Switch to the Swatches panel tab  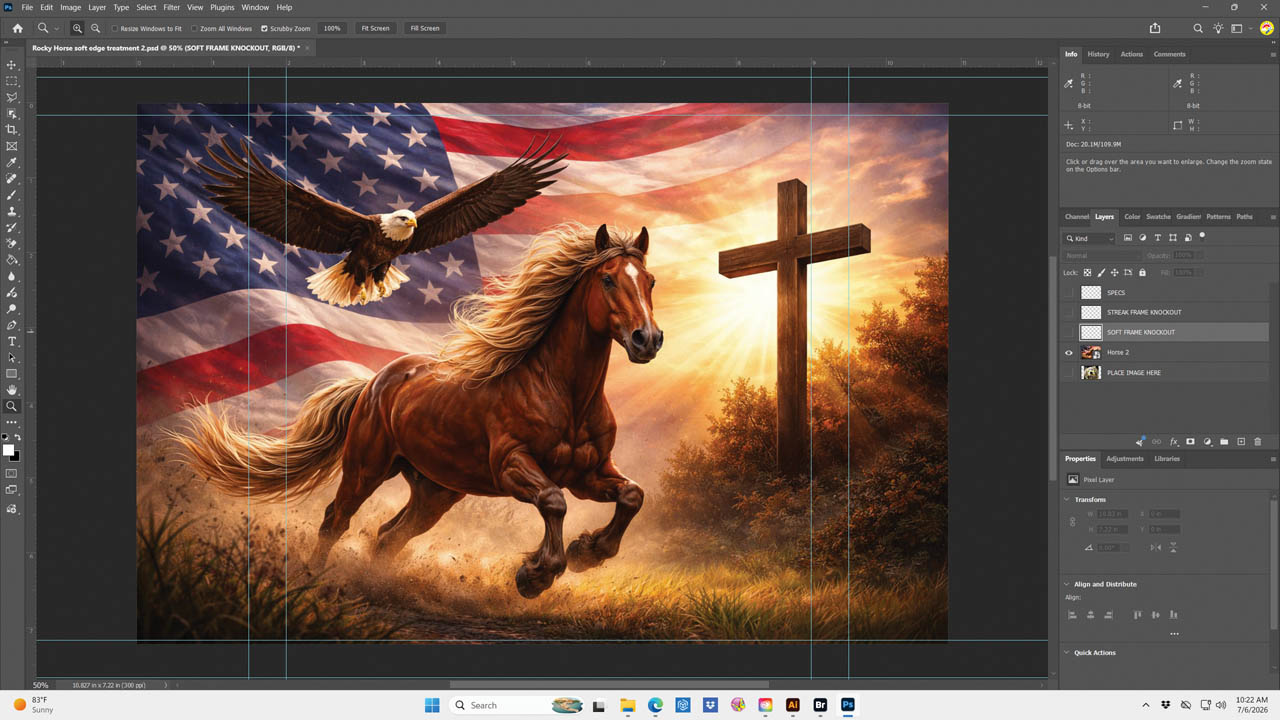(x=1158, y=216)
